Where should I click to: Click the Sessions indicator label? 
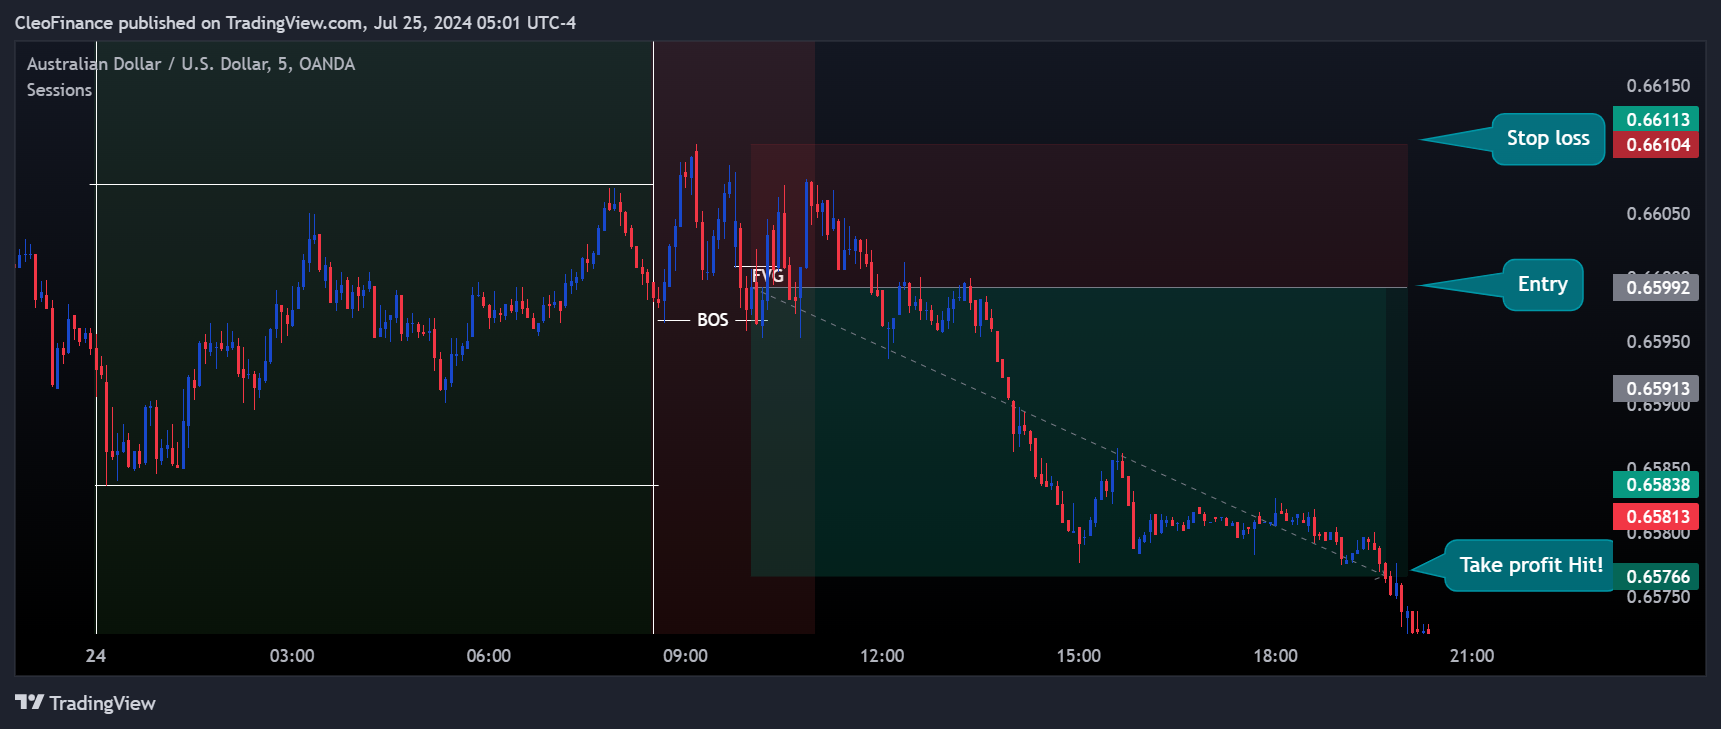click(x=59, y=90)
